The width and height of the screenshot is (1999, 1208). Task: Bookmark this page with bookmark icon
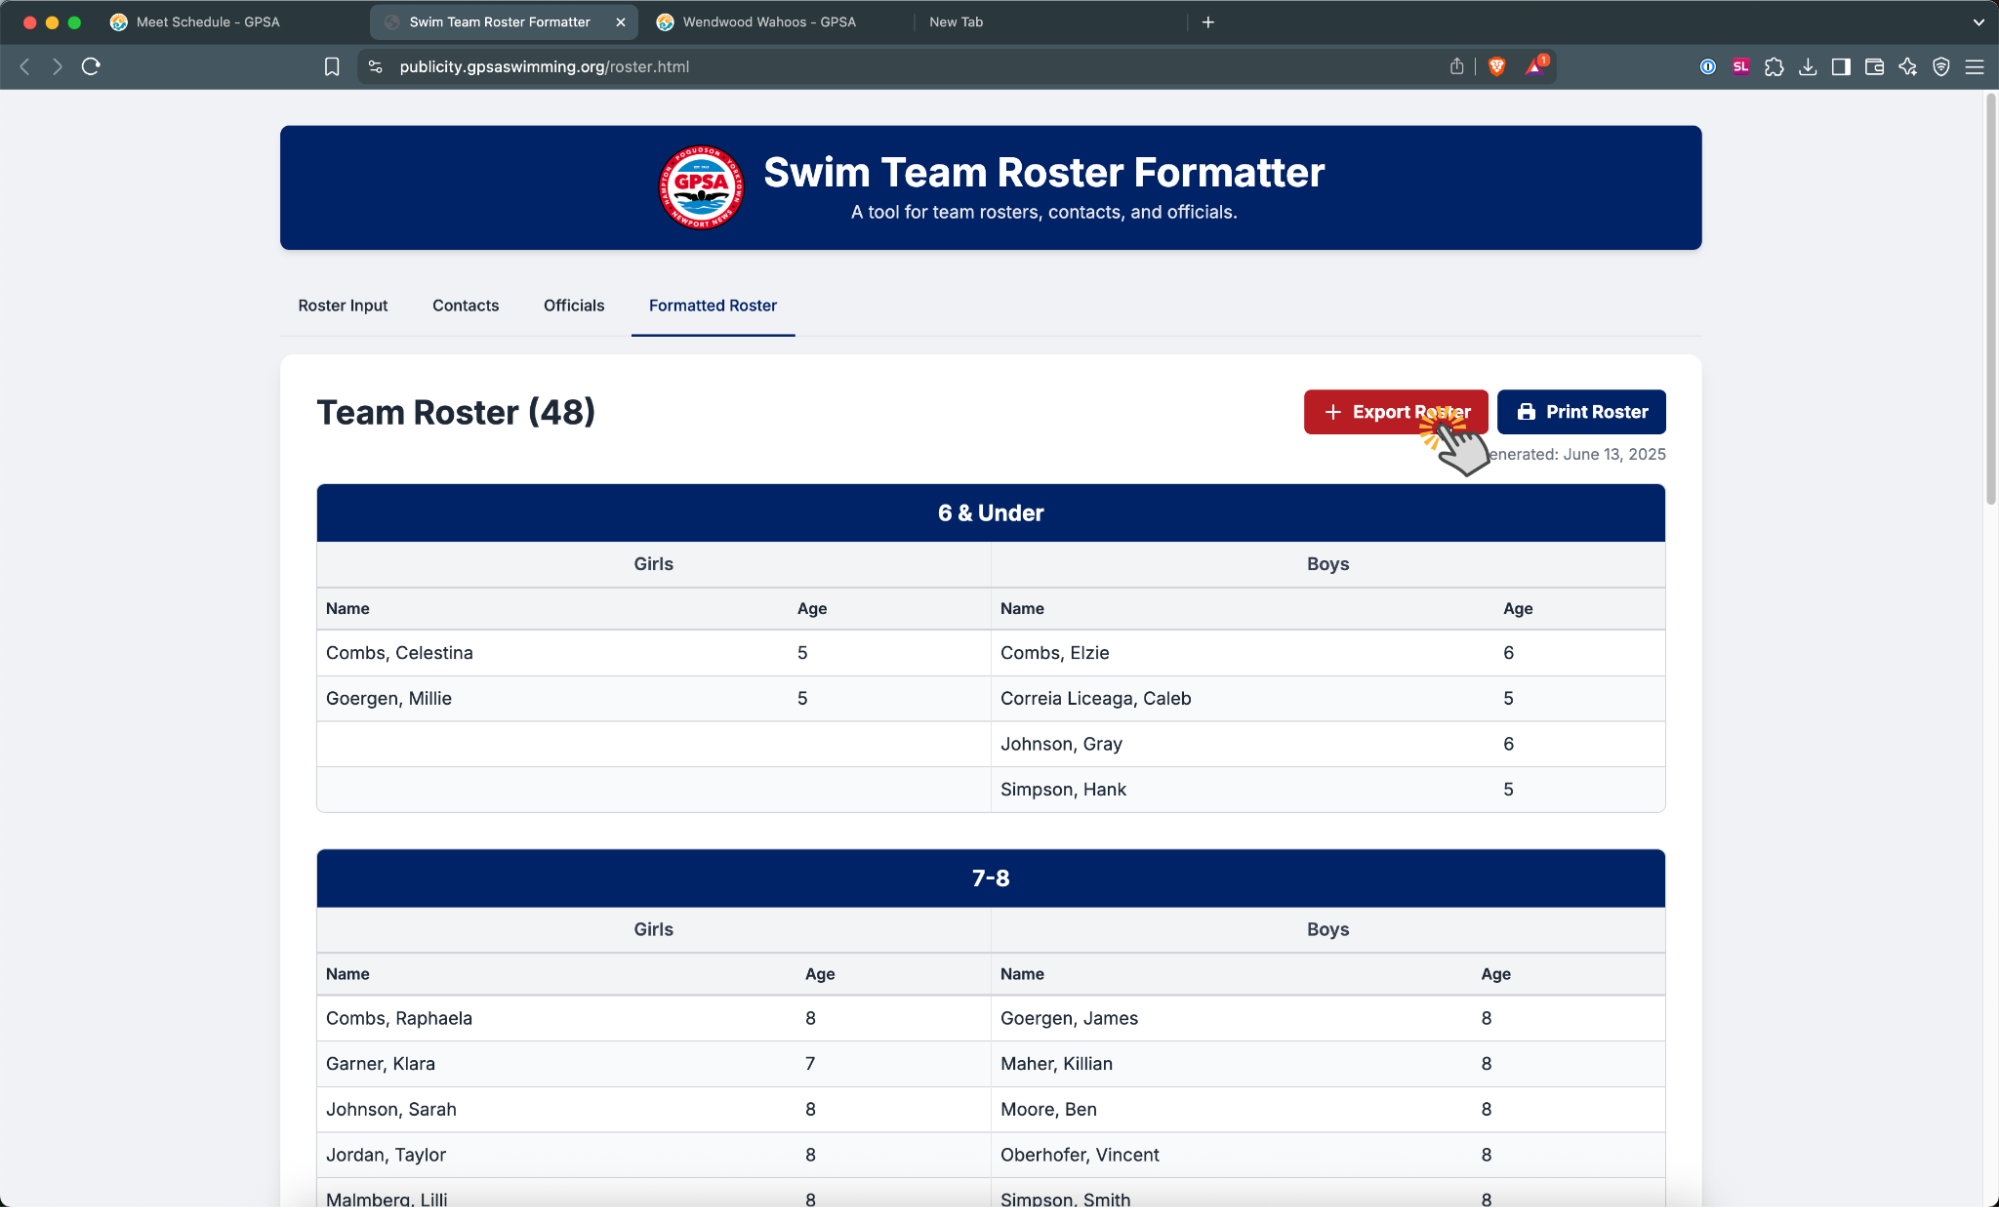pos(332,66)
